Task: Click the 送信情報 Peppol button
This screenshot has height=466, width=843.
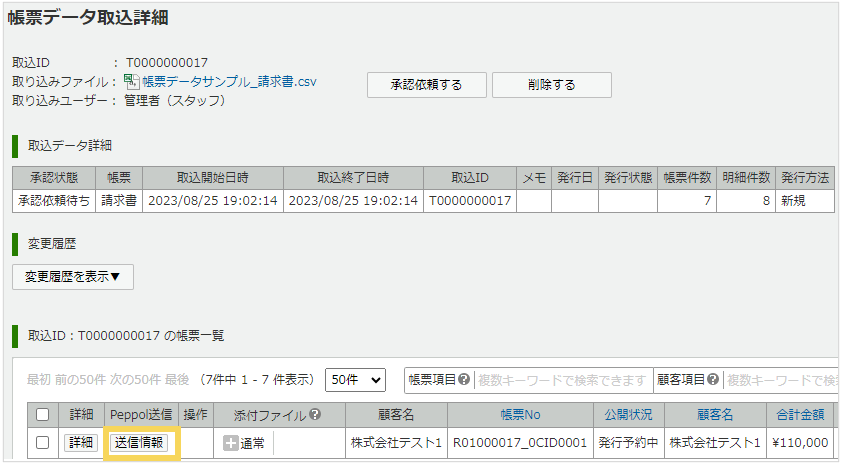Action: coord(139,442)
